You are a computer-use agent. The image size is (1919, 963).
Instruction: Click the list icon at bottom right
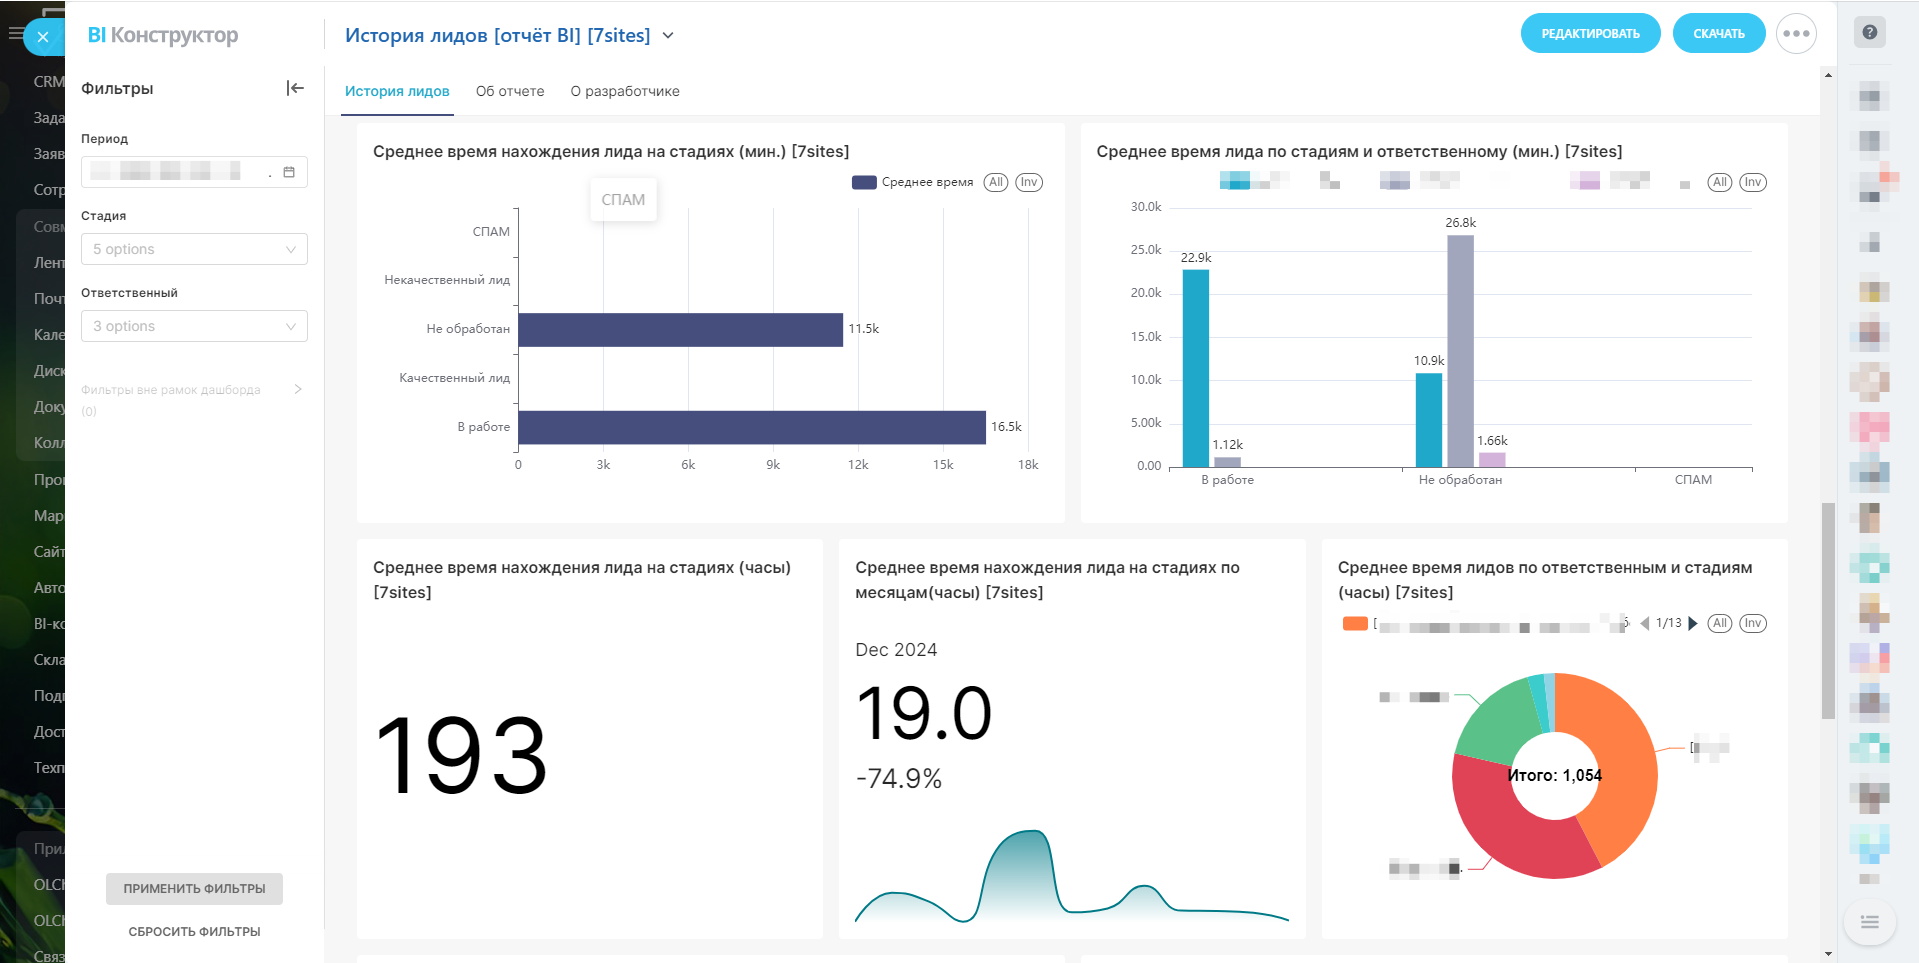point(1869,922)
